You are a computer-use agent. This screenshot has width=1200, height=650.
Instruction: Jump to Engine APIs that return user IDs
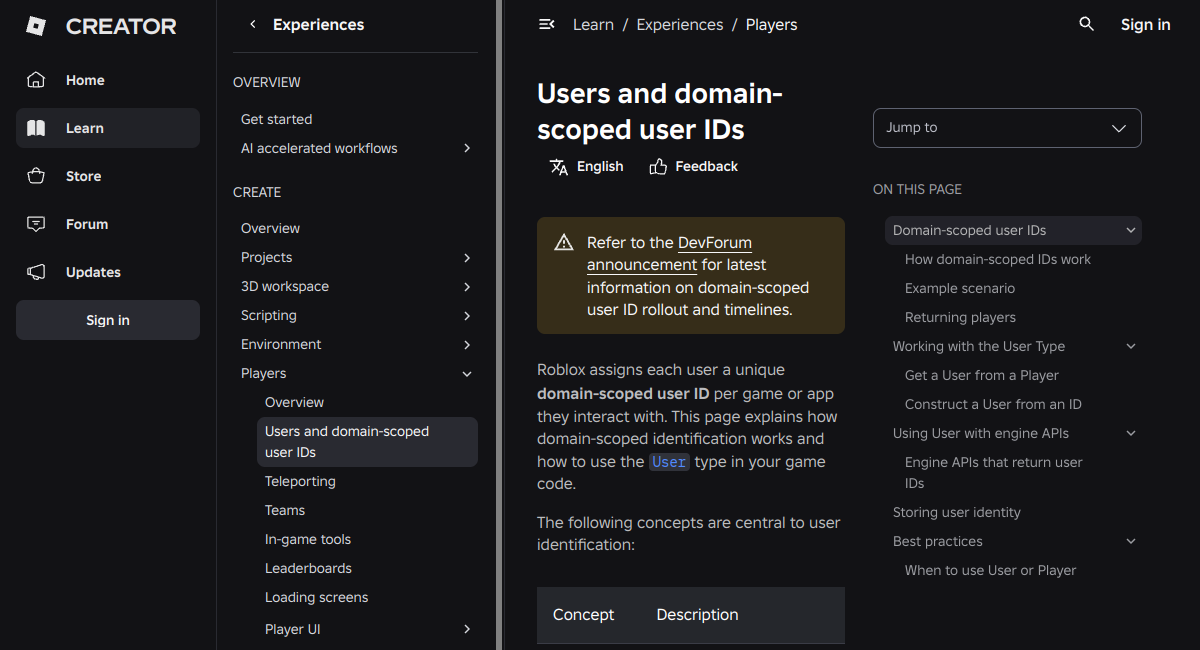994,473
